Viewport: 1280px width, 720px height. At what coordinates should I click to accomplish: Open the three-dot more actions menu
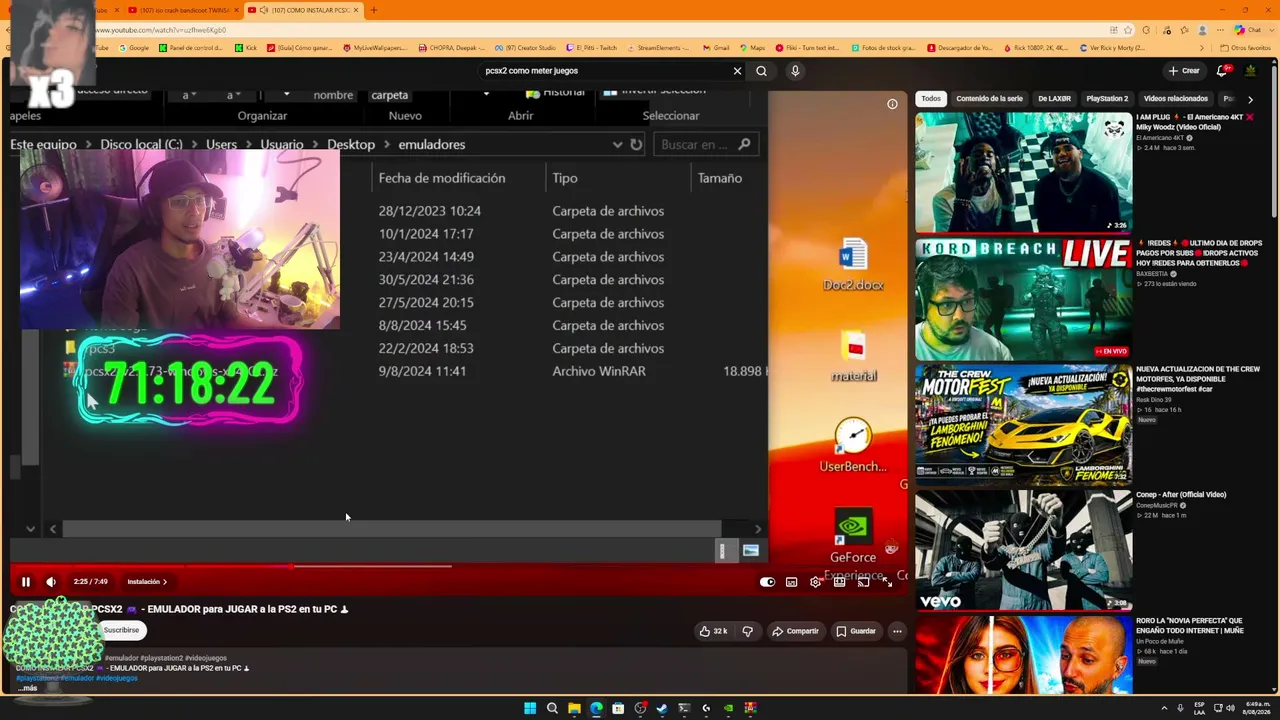point(897,631)
